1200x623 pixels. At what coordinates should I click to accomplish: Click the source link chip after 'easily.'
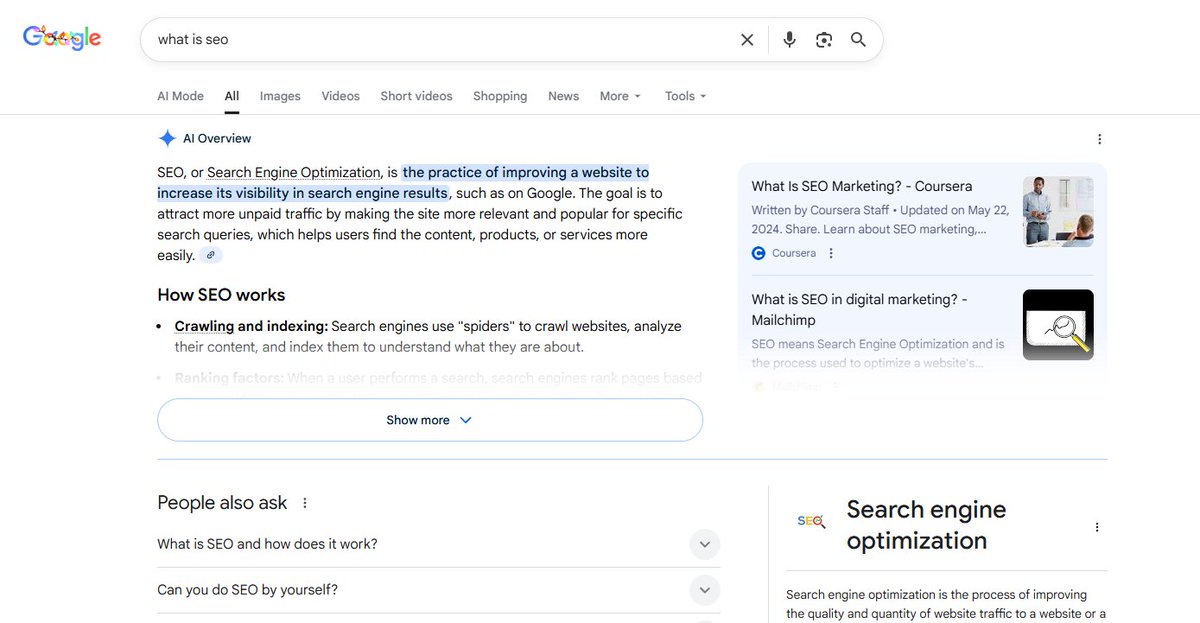point(210,255)
